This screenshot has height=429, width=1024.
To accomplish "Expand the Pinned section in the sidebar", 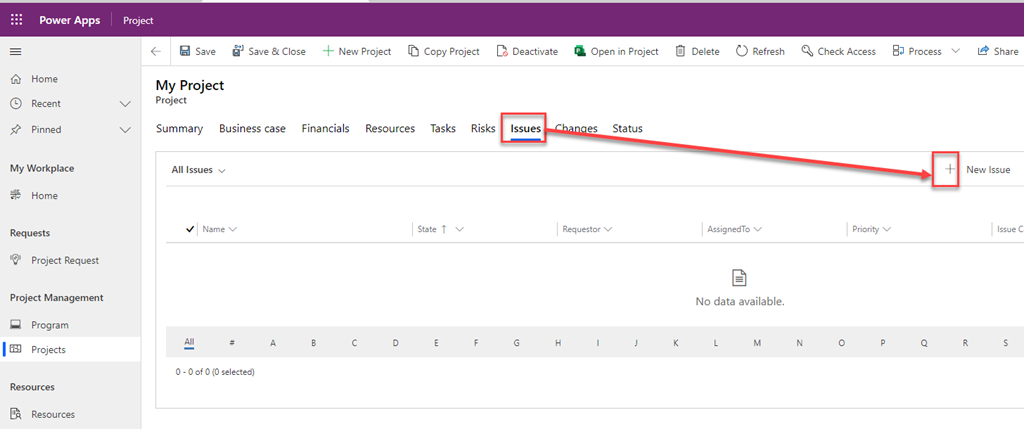I will point(125,130).
